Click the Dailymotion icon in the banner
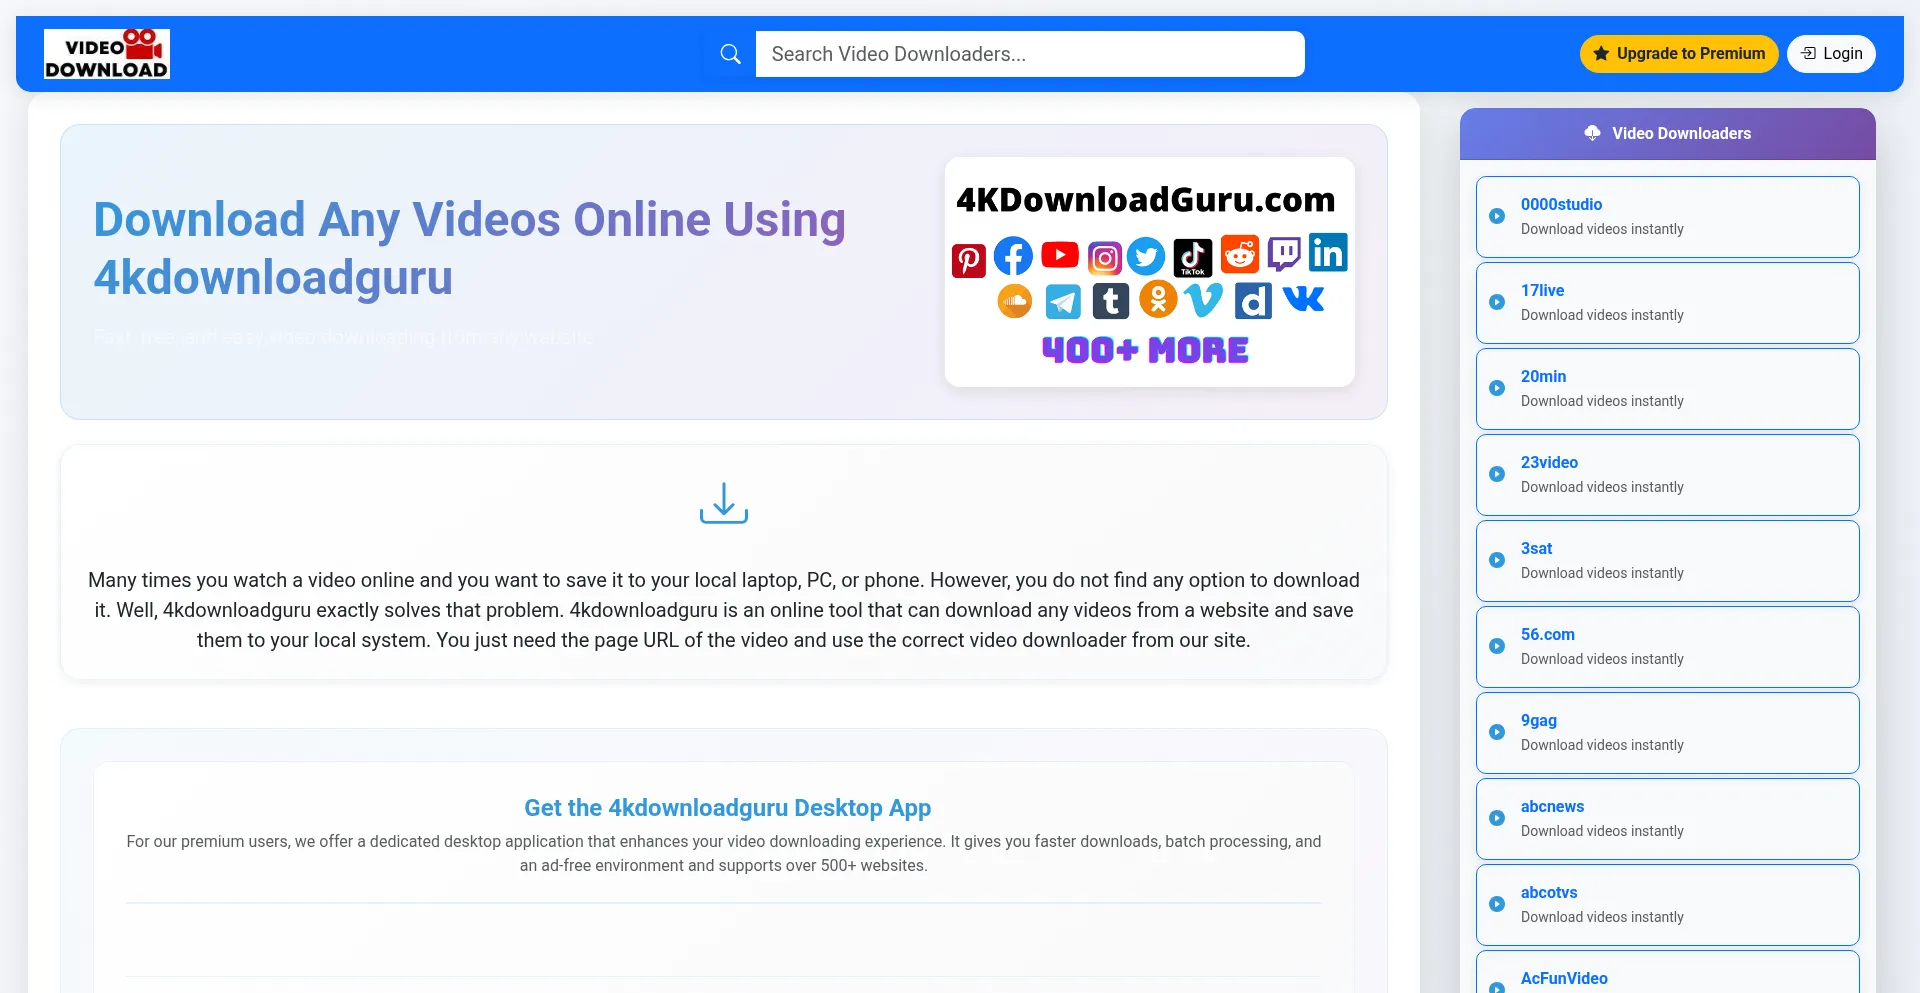Image resolution: width=1920 pixels, height=993 pixels. (1253, 300)
